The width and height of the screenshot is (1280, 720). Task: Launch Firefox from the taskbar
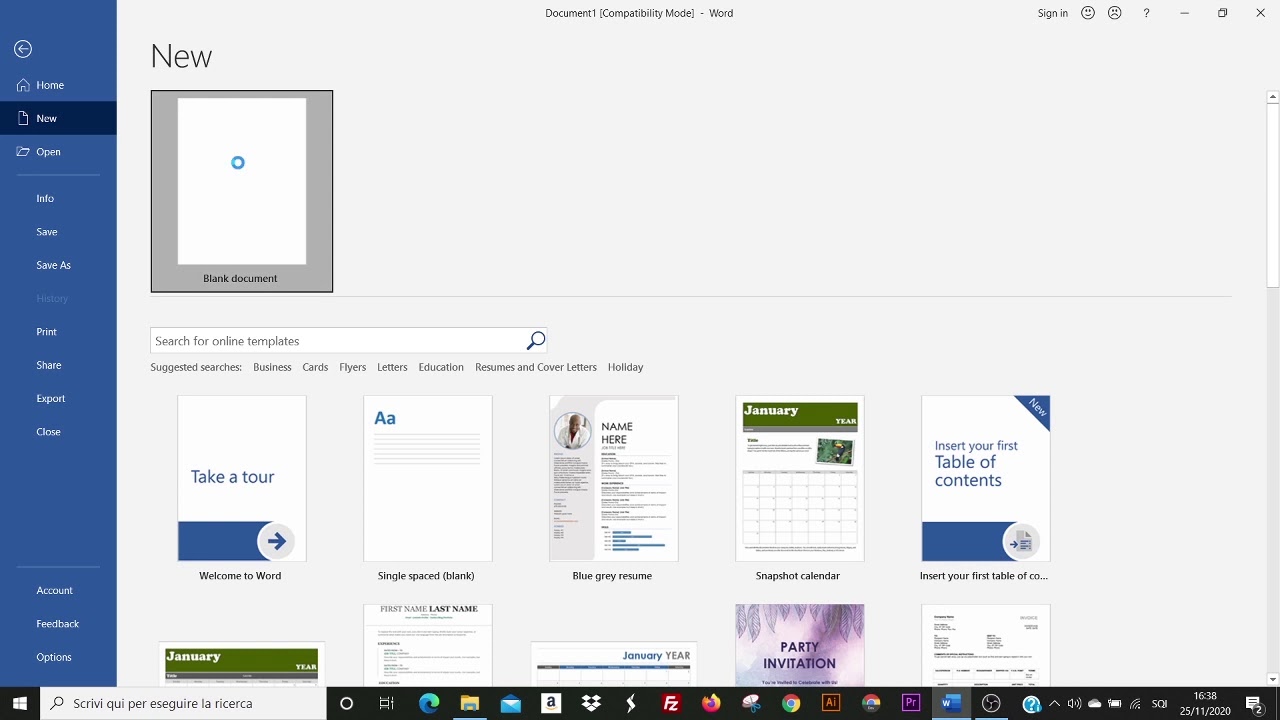coord(711,703)
